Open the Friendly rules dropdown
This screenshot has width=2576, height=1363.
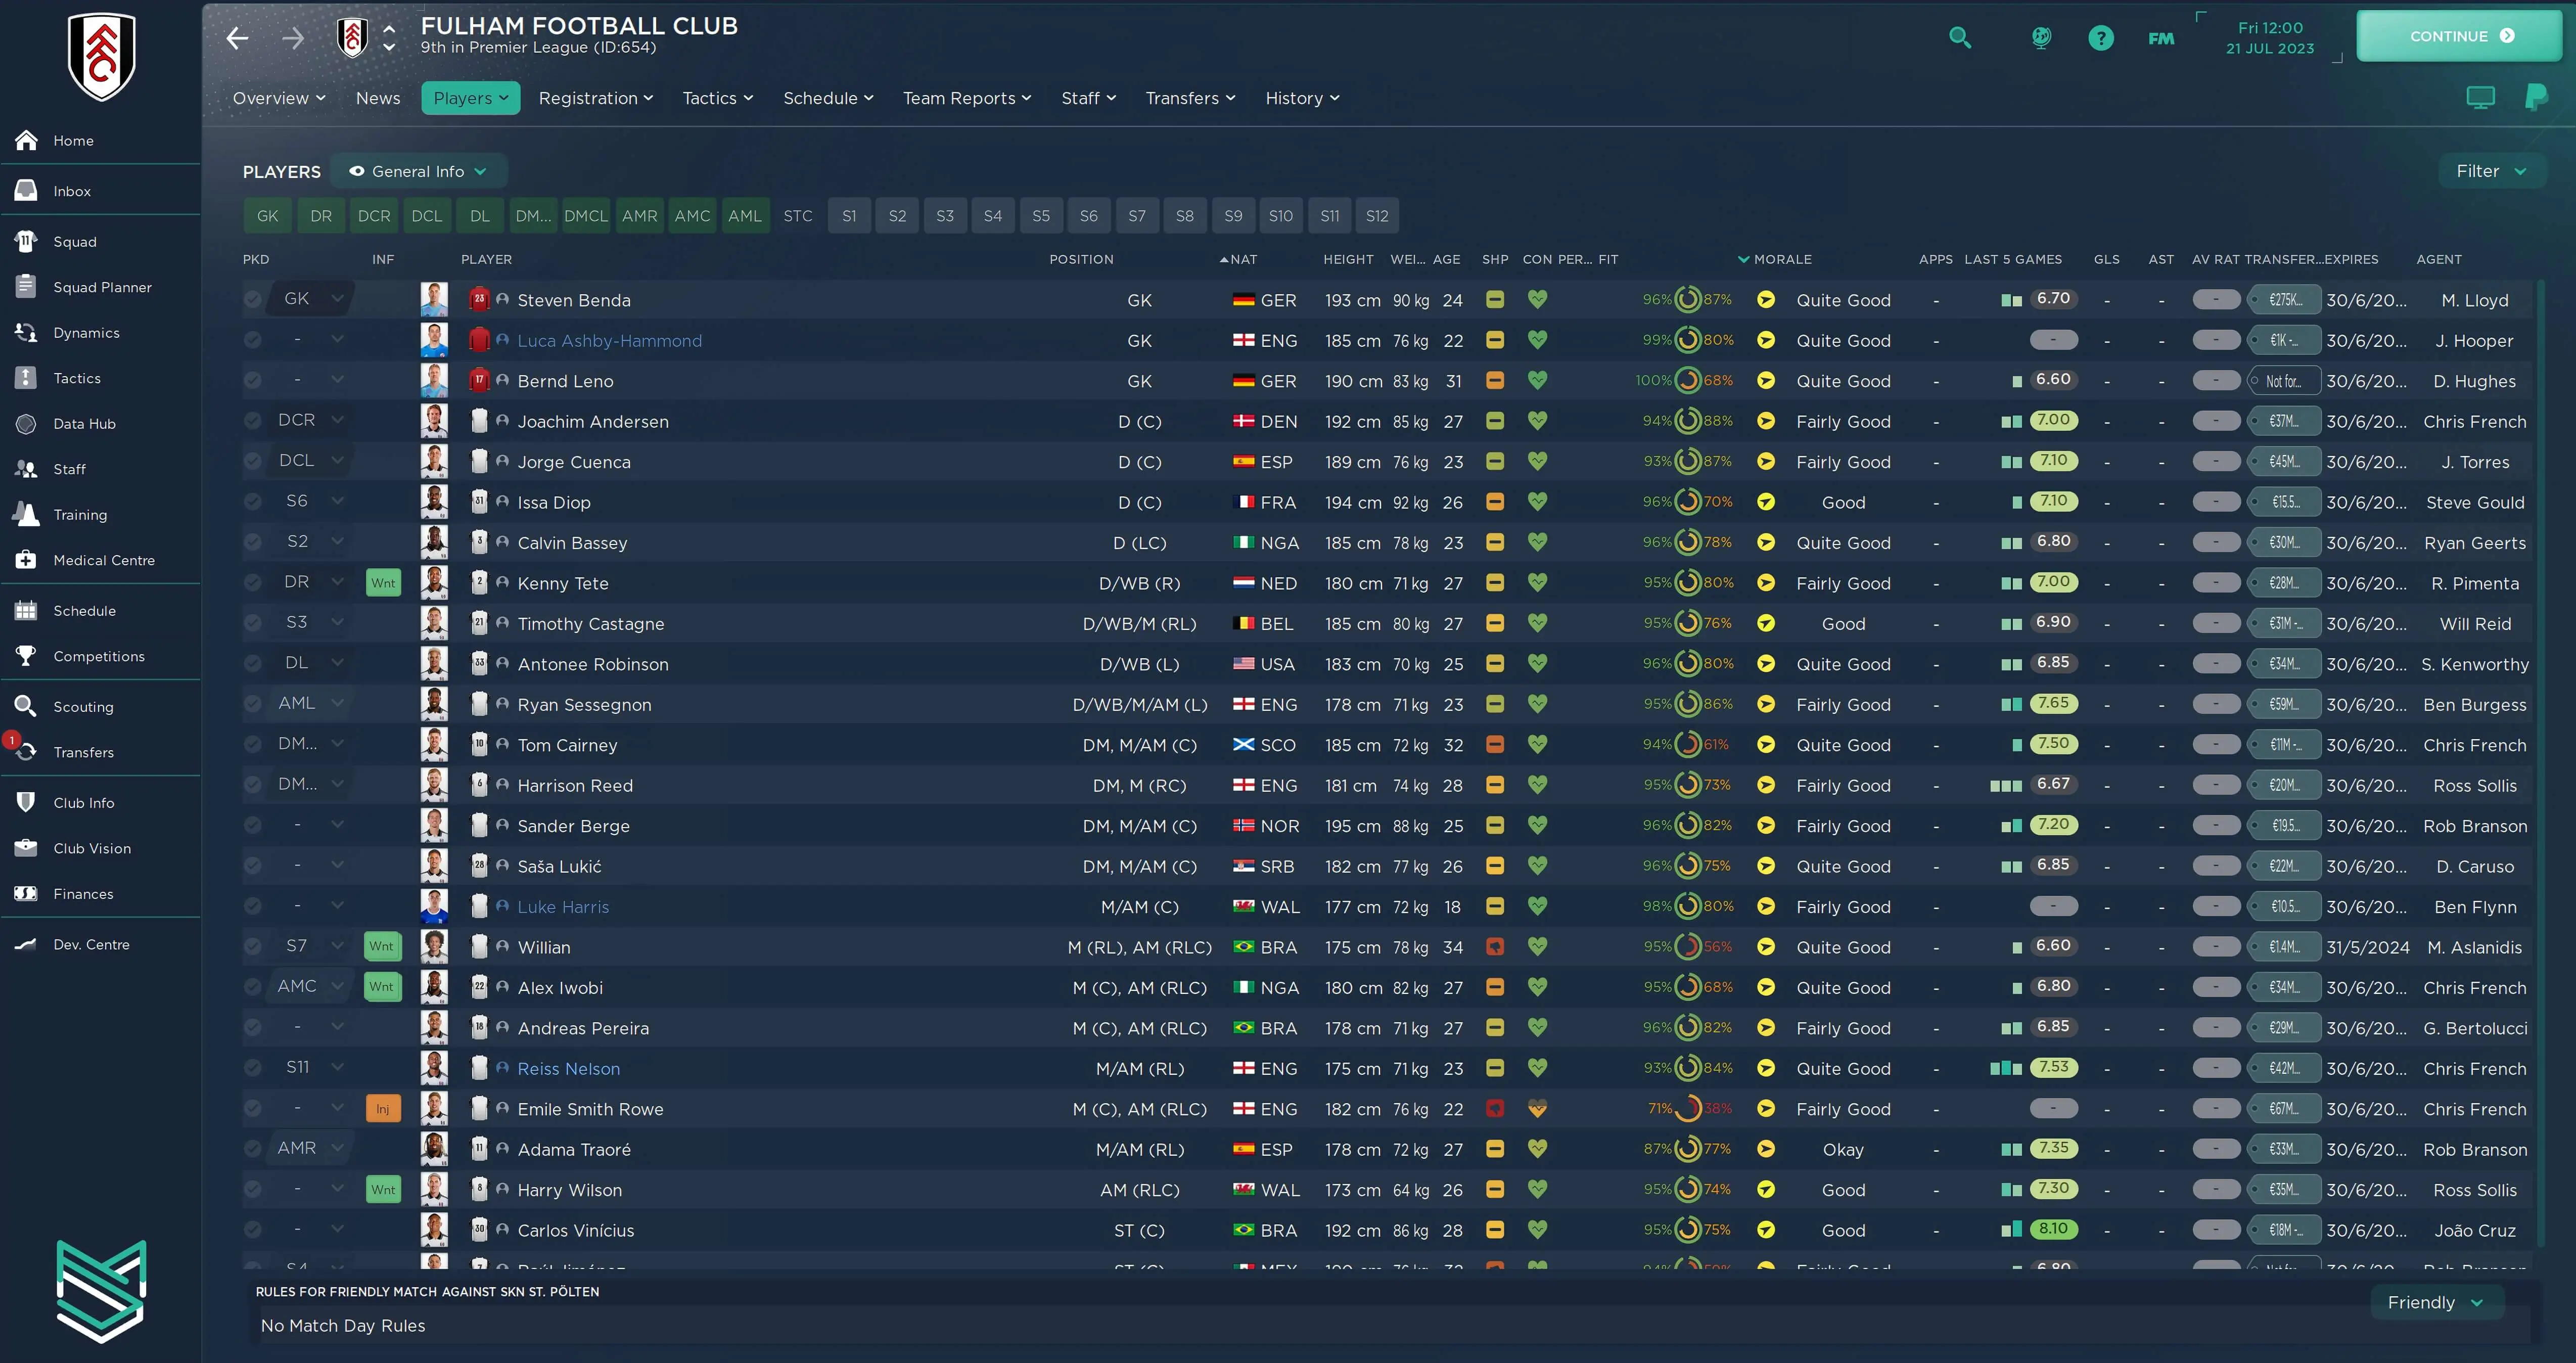2435,1302
